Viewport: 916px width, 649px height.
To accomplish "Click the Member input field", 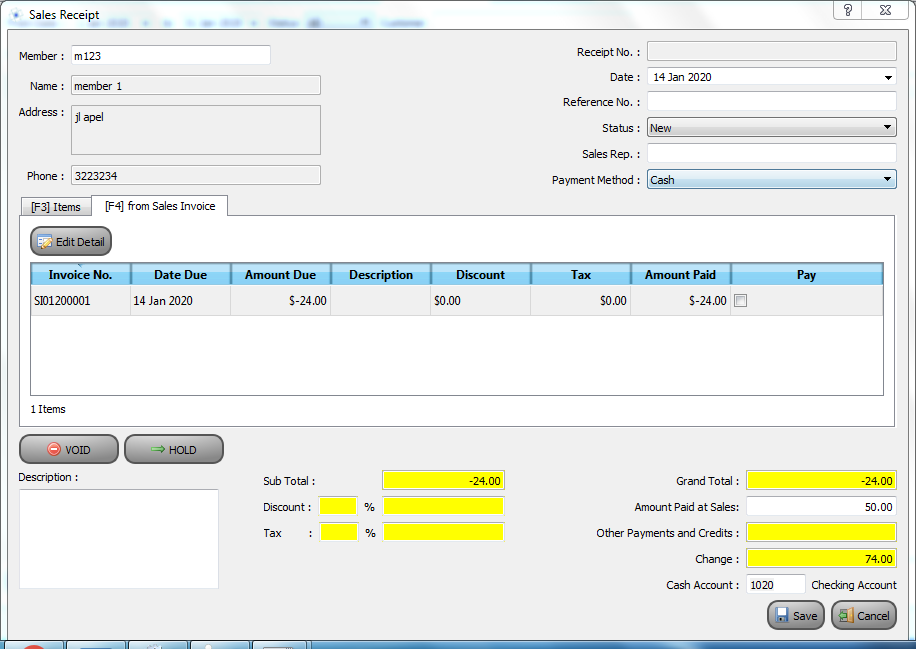I will (170, 56).
